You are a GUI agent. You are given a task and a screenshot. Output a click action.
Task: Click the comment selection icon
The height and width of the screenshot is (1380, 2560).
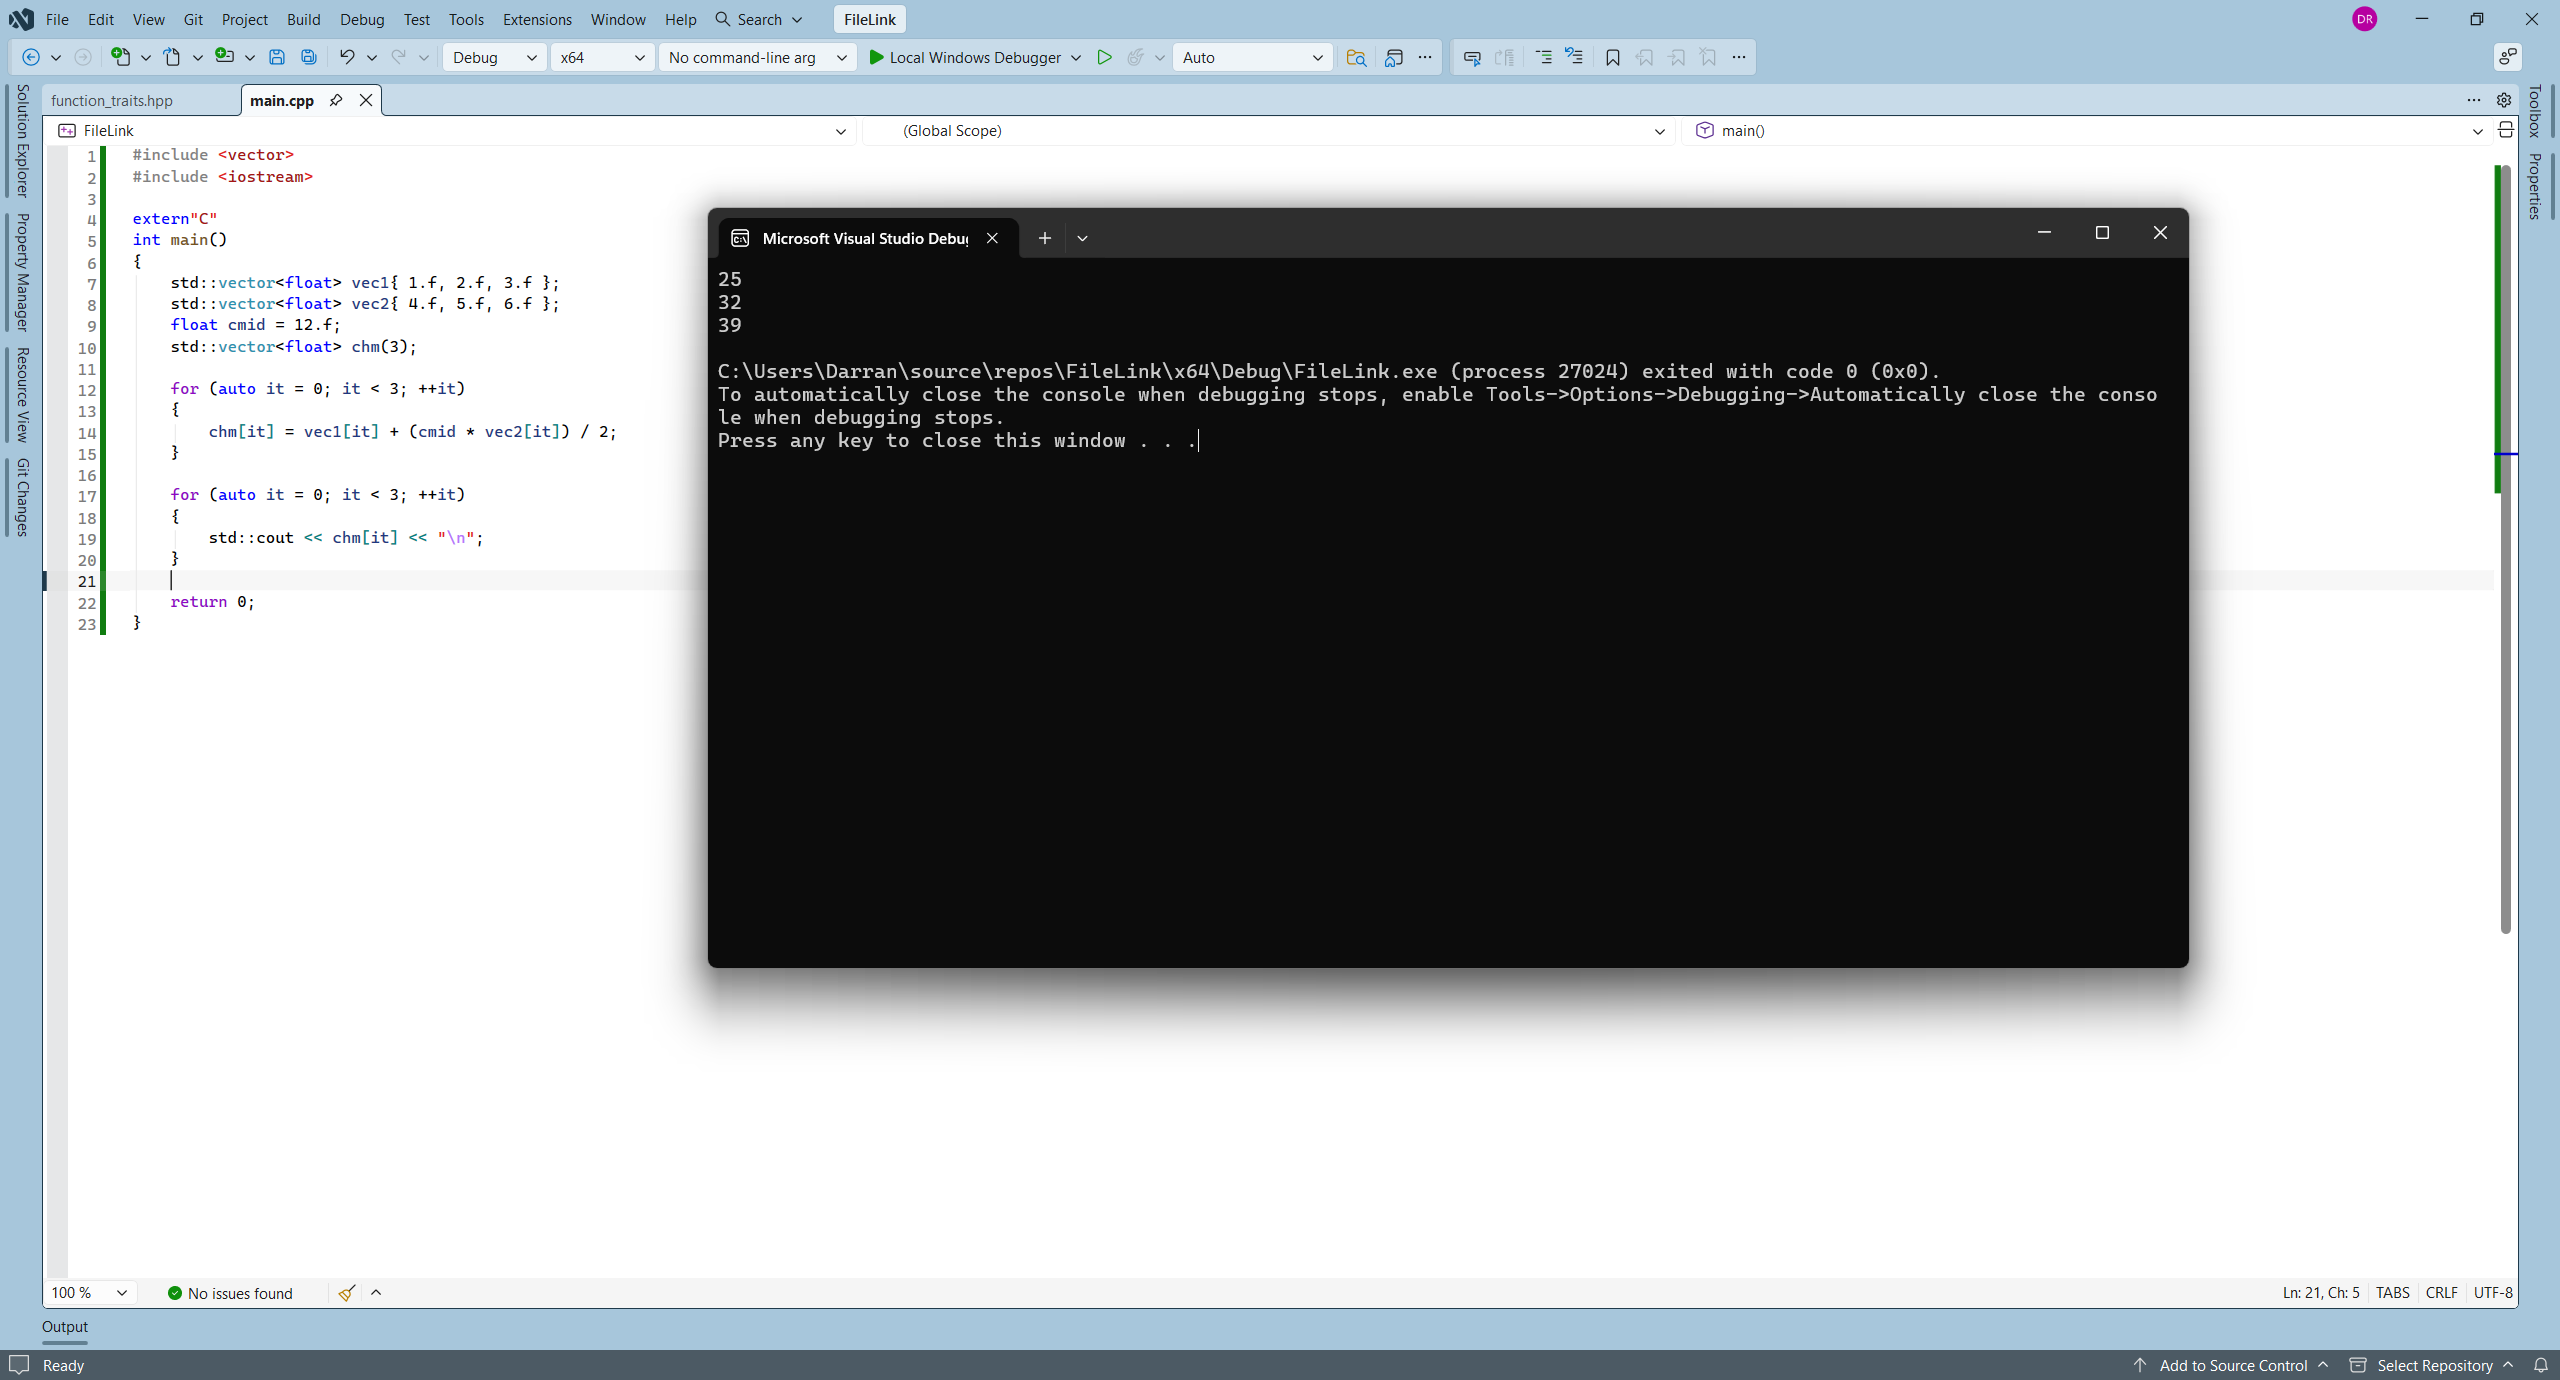[x=1472, y=57]
